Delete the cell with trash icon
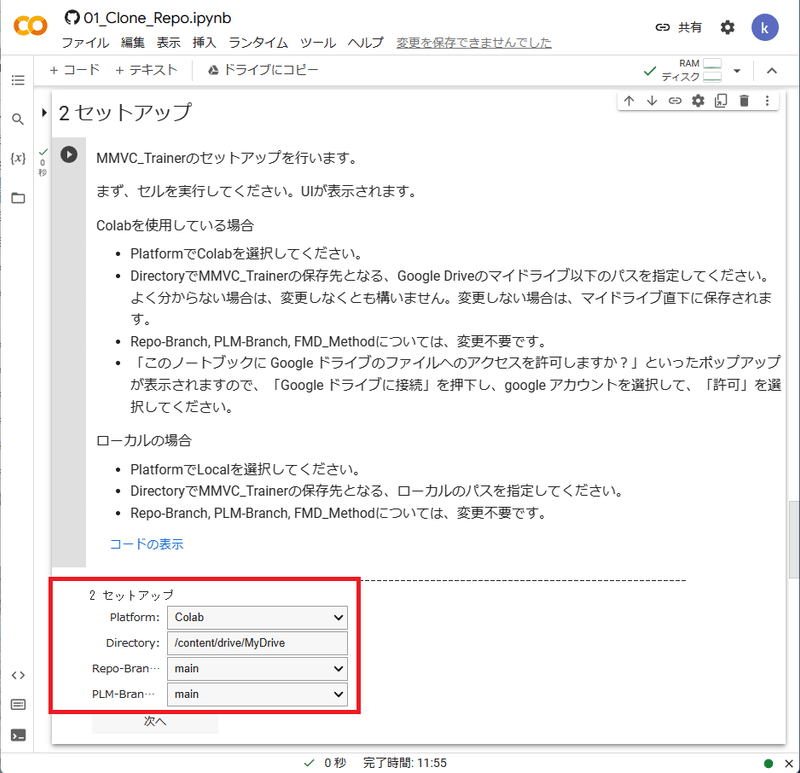This screenshot has height=773, width=800. click(744, 101)
